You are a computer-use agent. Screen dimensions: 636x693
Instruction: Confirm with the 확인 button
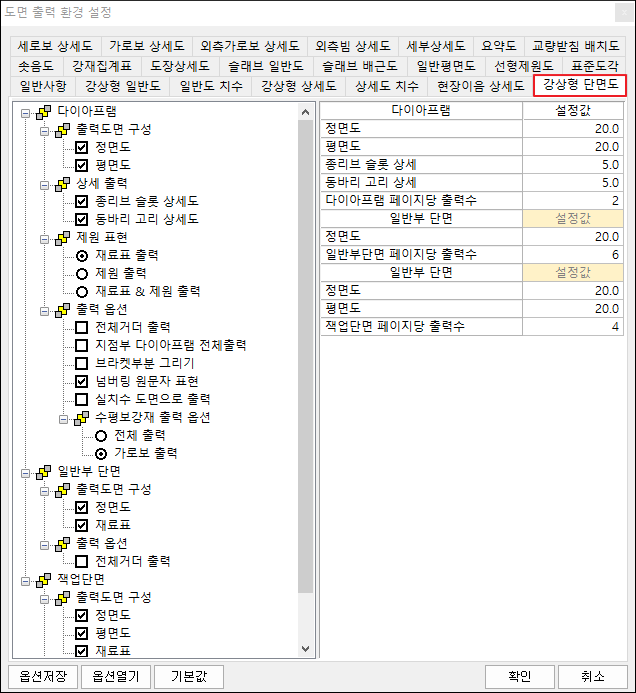point(520,676)
